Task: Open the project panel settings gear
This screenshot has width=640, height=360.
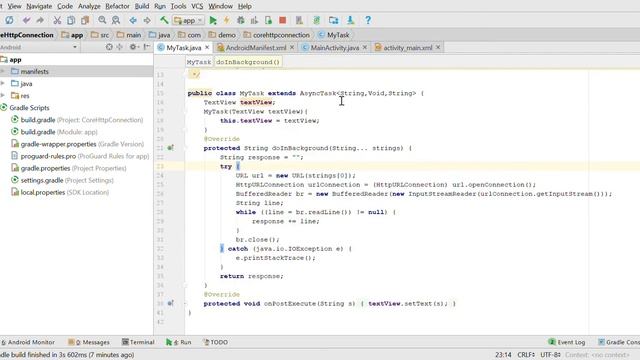Action: [133, 47]
